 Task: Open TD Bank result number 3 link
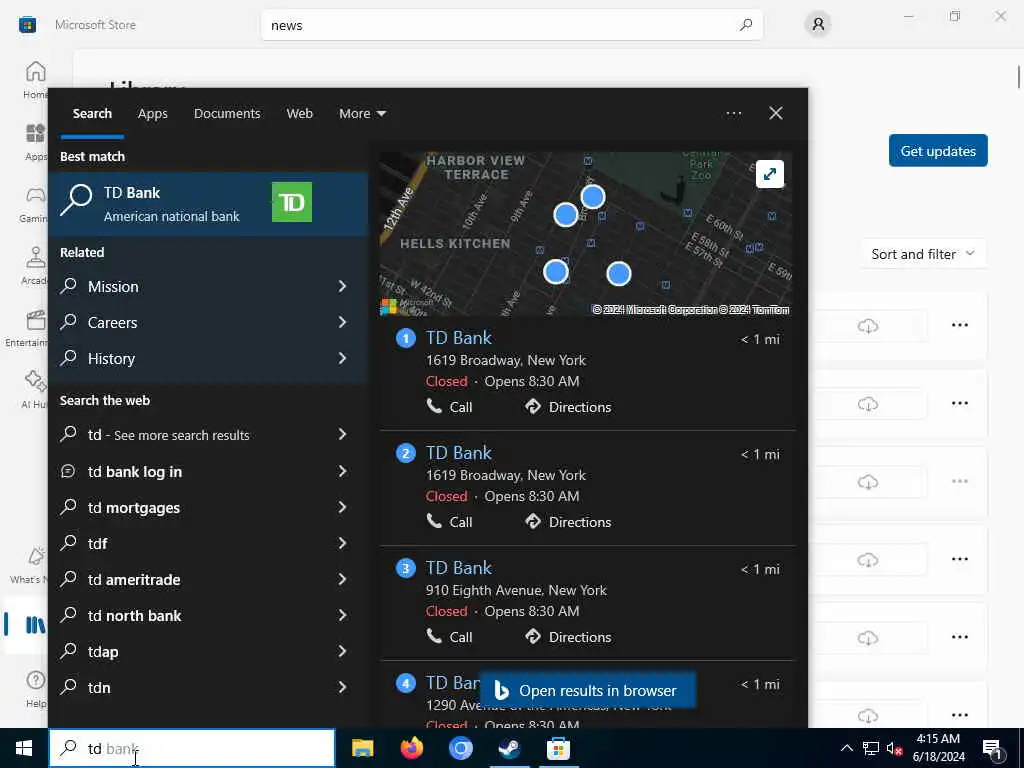(x=458, y=568)
